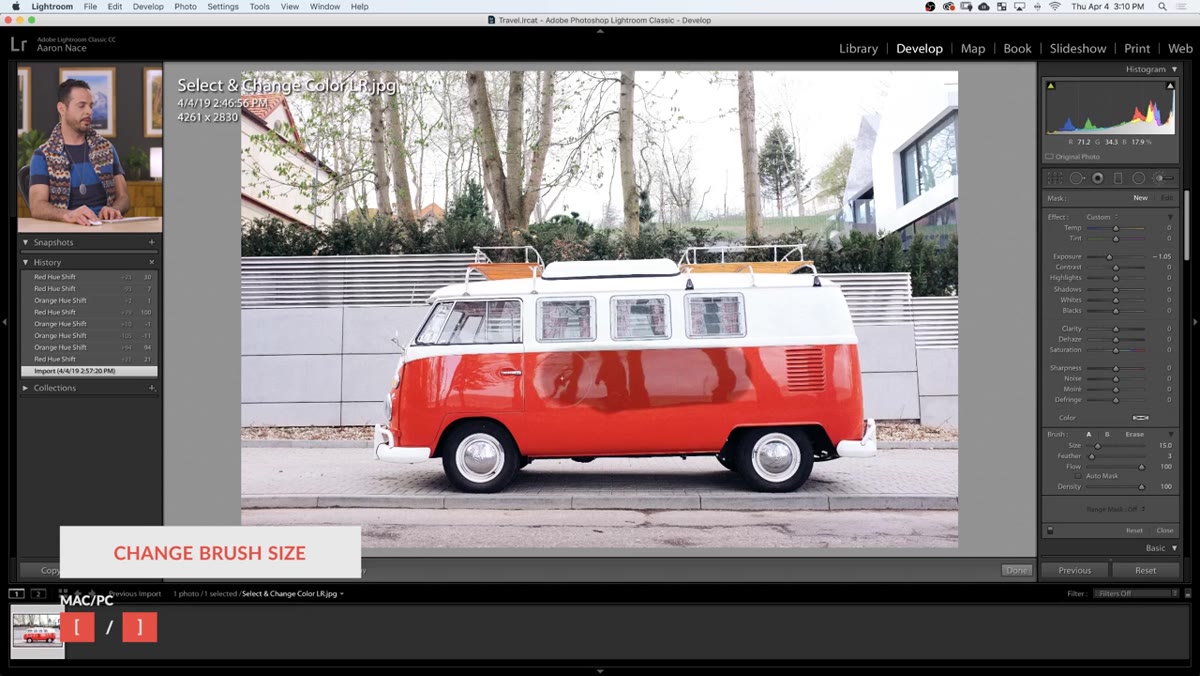
Task: Open Spotlight search in menu bar
Action: (x=1164, y=6)
